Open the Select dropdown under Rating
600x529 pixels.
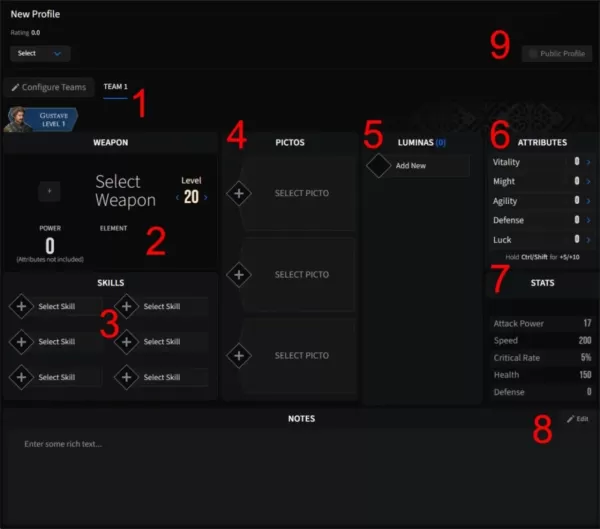41,53
